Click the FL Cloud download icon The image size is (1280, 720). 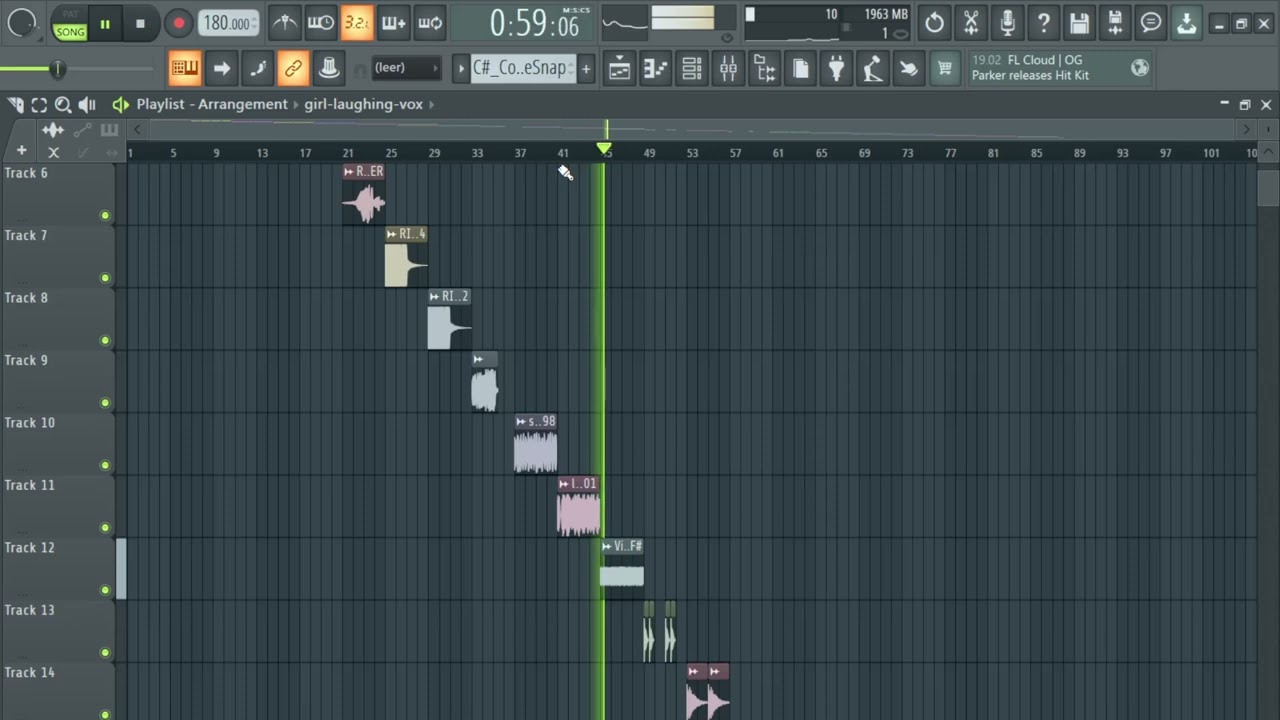tap(1187, 22)
